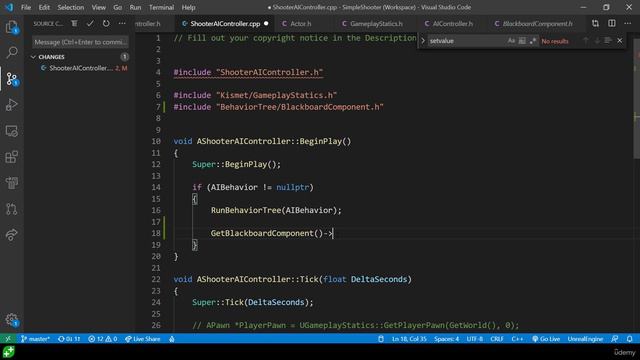Open the Terminal menu
640x360 pixels.
pyautogui.click(x=161, y=7)
